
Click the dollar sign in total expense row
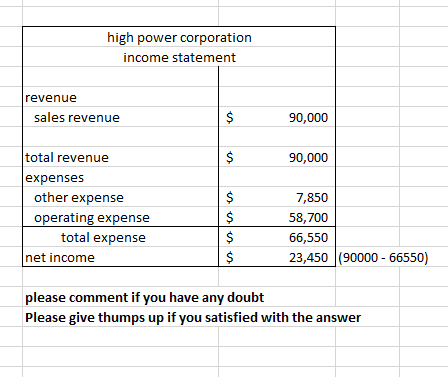point(230,237)
